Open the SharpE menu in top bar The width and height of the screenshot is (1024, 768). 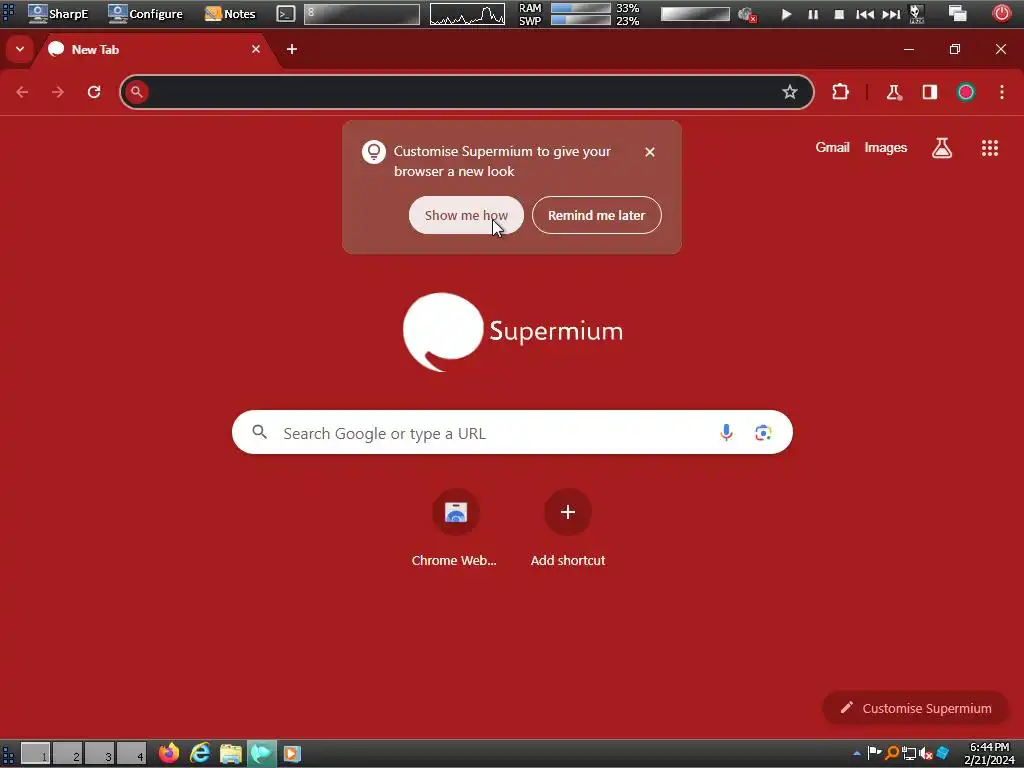[x=58, y=14]
